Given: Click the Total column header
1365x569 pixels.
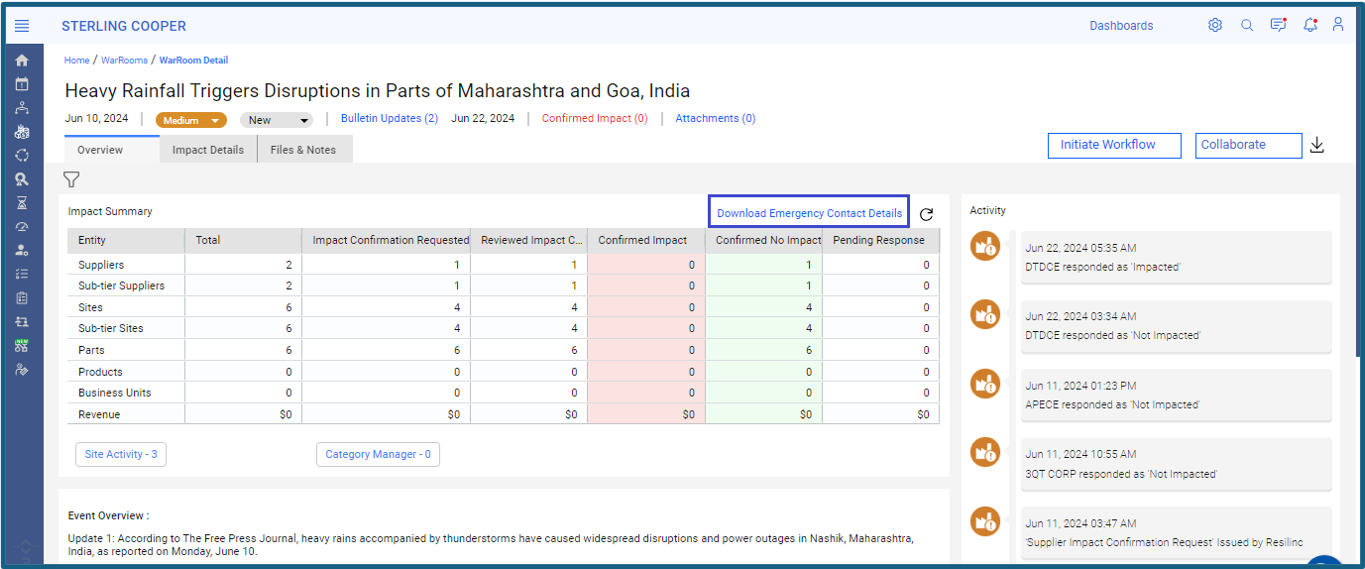Looking at the screenshot, I should tap(243, 240).
